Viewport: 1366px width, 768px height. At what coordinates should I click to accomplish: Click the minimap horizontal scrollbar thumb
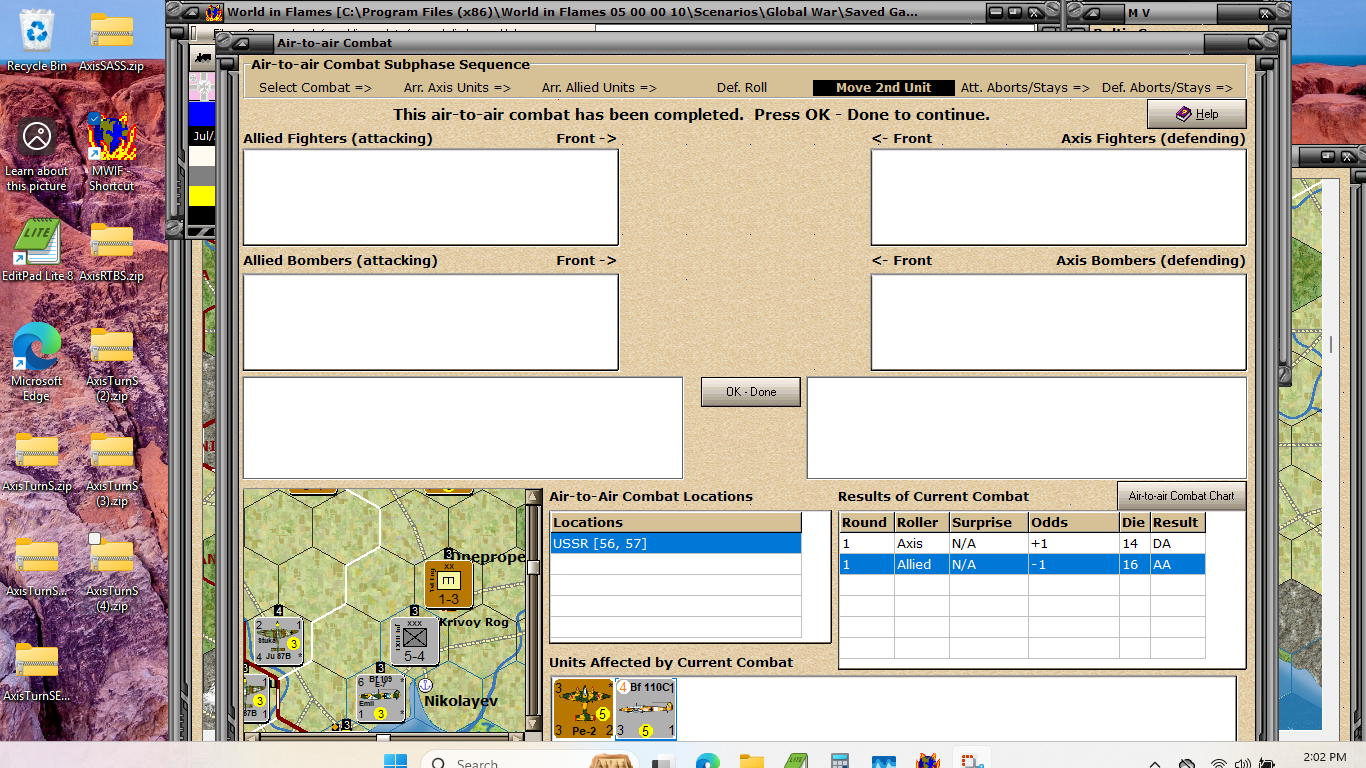coord(383,738)
